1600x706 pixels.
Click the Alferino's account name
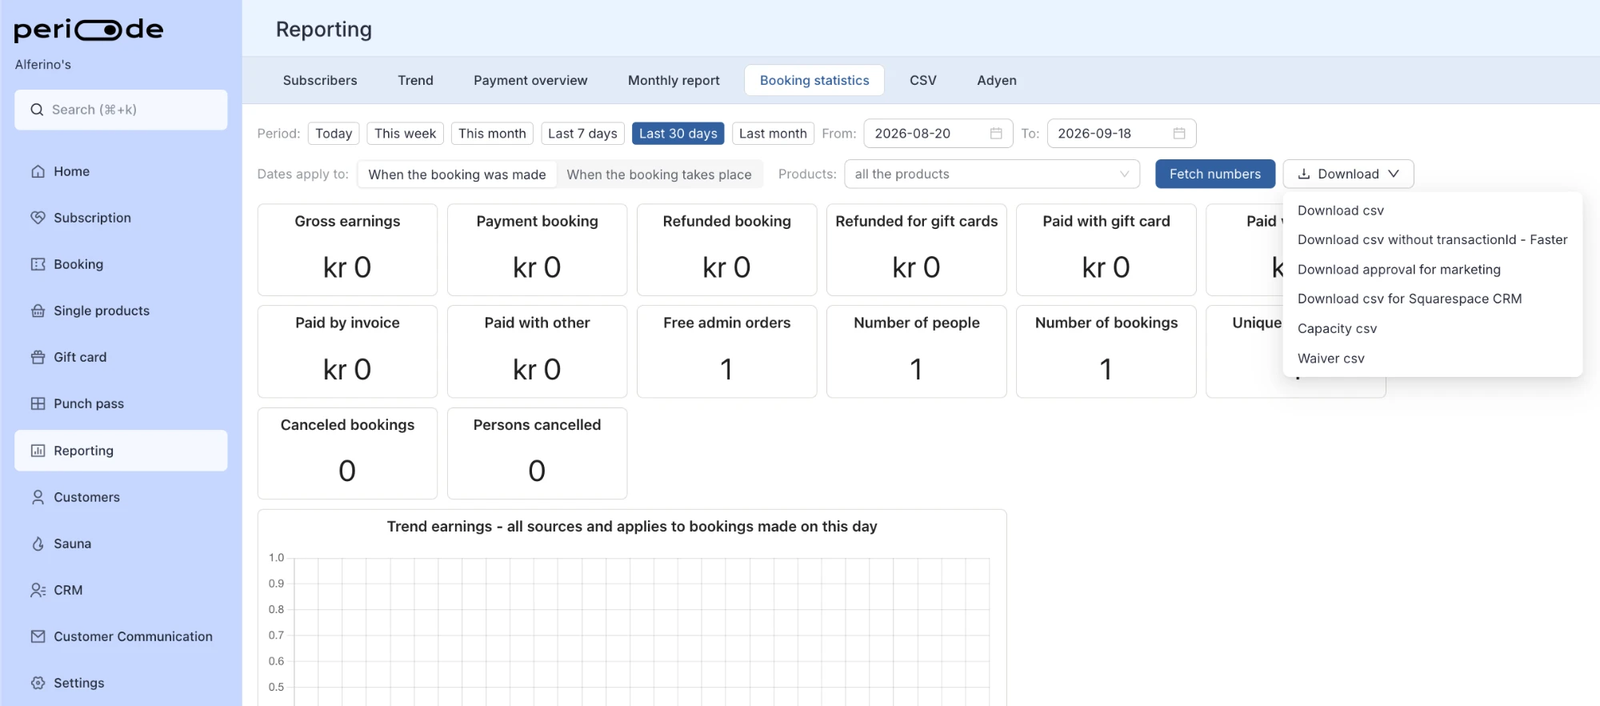click(43, 64)
